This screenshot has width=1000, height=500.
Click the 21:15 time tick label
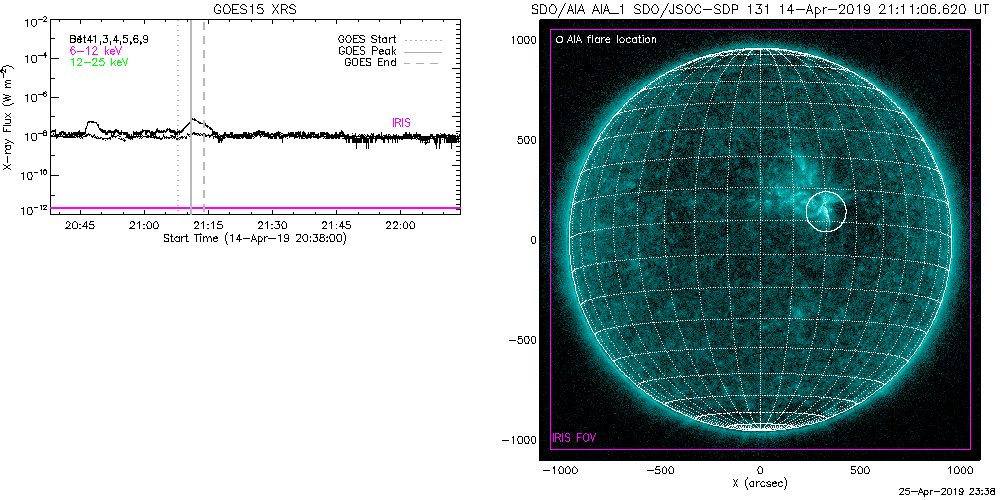pyautogui.click(x=209, y=226)
